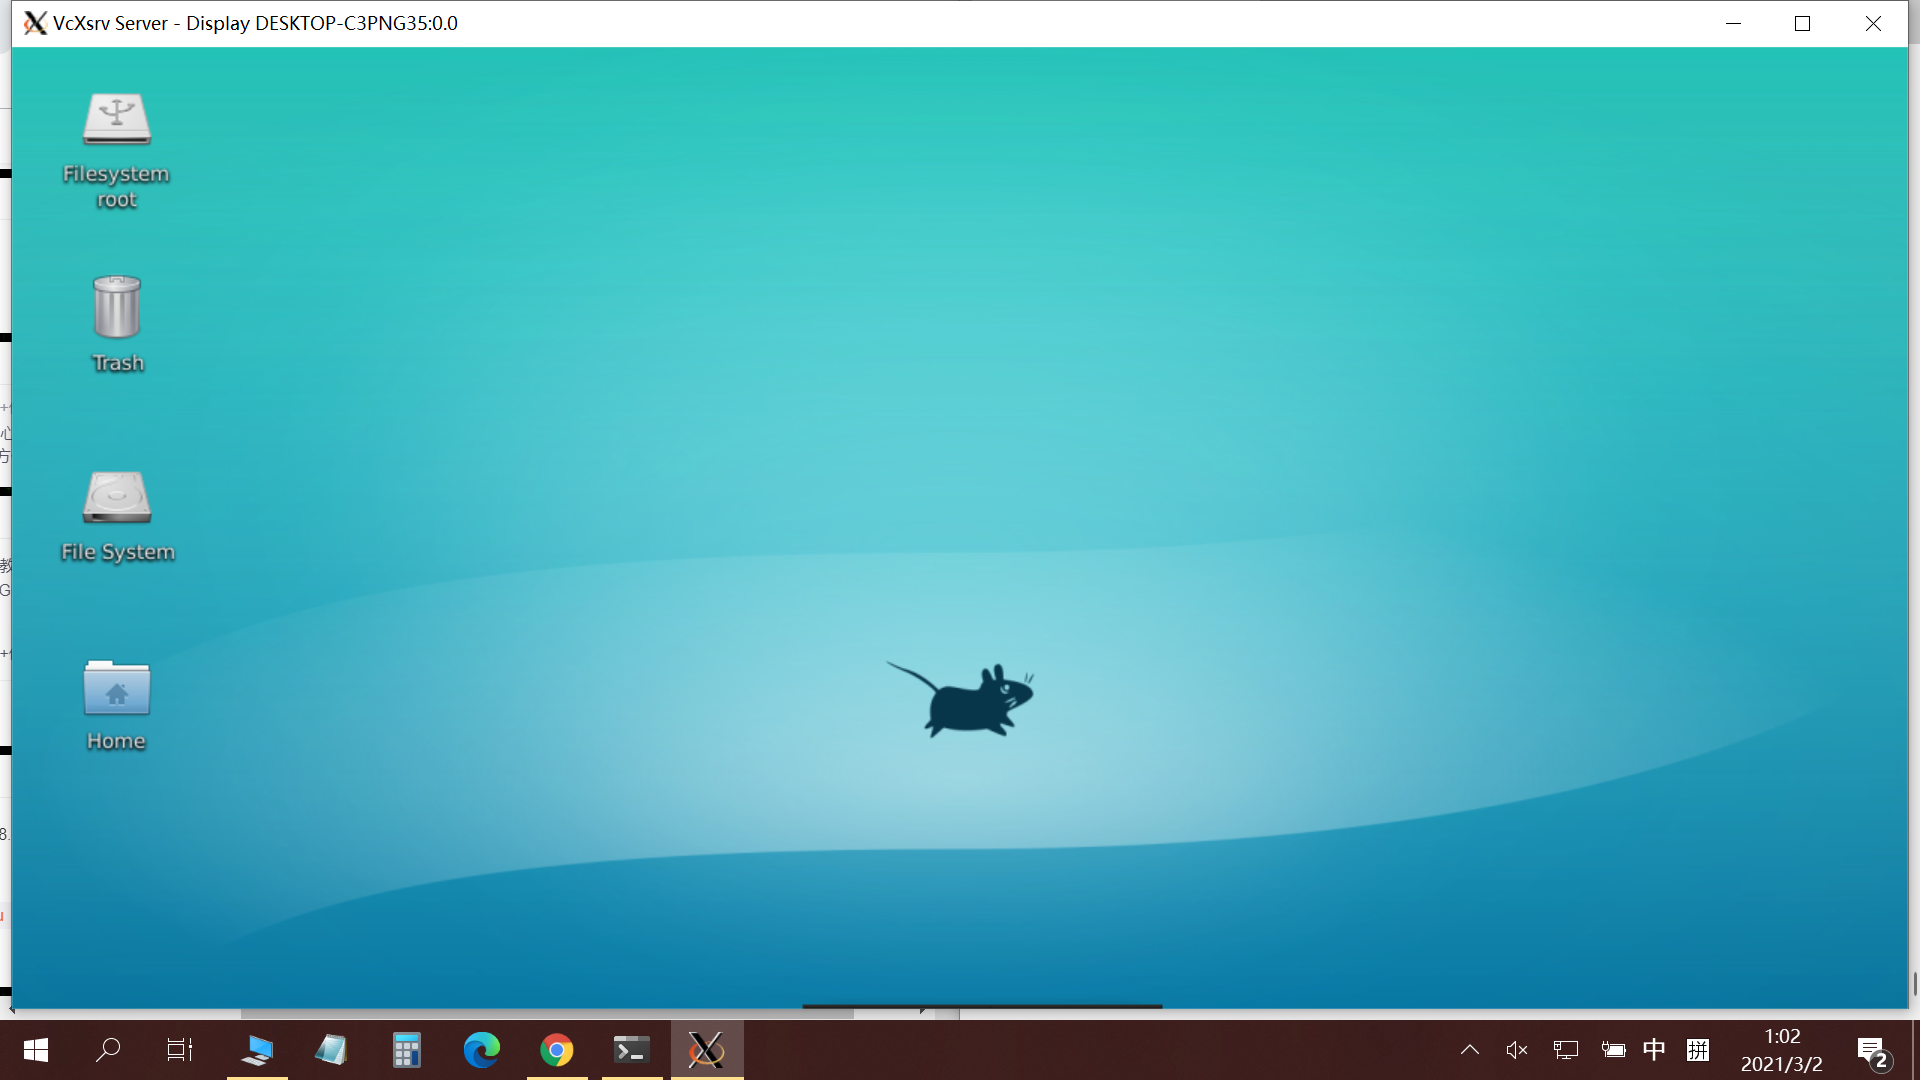Viewport: 1920px width, 1080px height.
Task: Click the battery indicator in the tray
Action: 1612,1050
